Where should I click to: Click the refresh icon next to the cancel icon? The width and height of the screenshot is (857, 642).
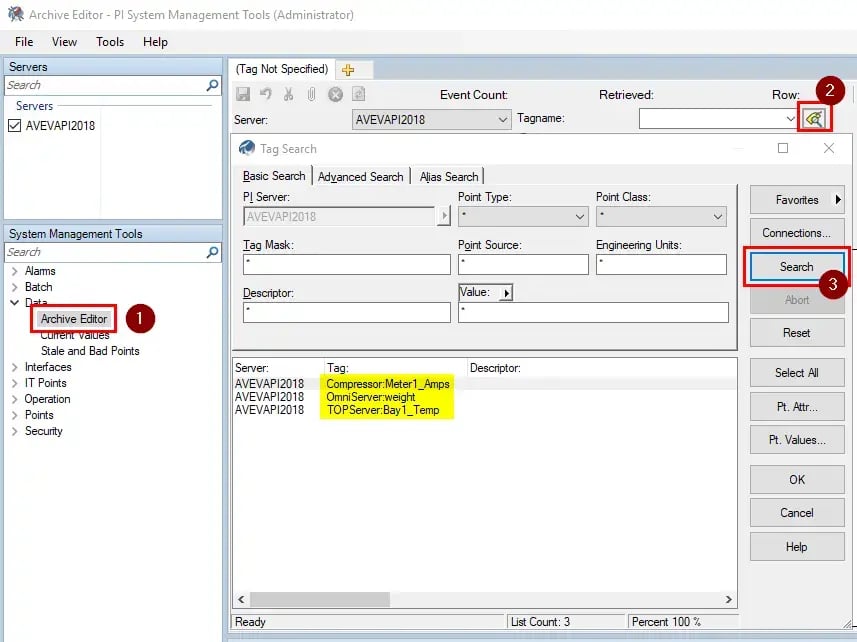tap(358, 94)
